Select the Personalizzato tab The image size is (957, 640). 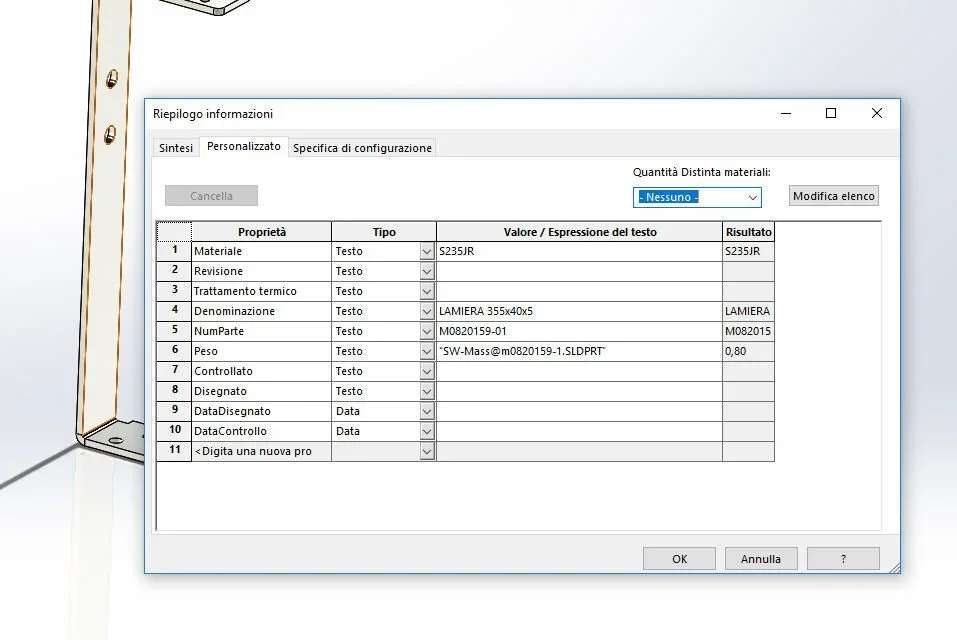pyautogui.click(x=244, y=146)
